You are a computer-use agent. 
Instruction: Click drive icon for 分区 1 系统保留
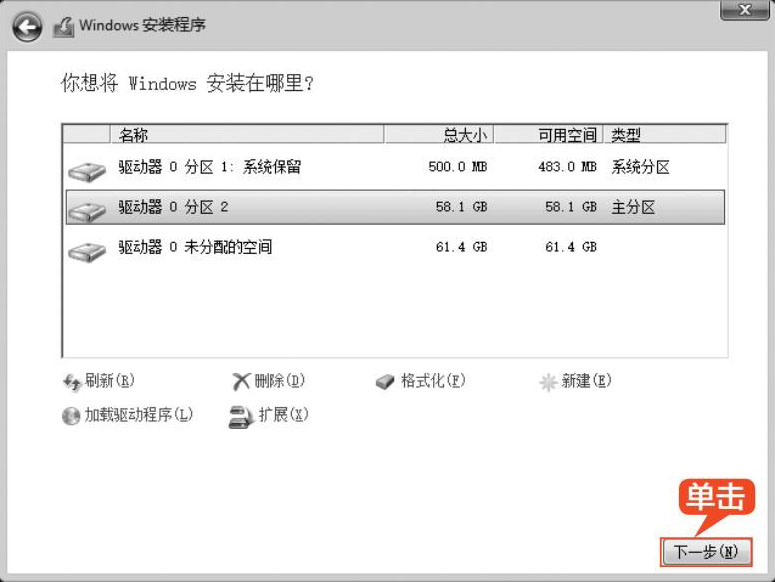coord(87,171)
